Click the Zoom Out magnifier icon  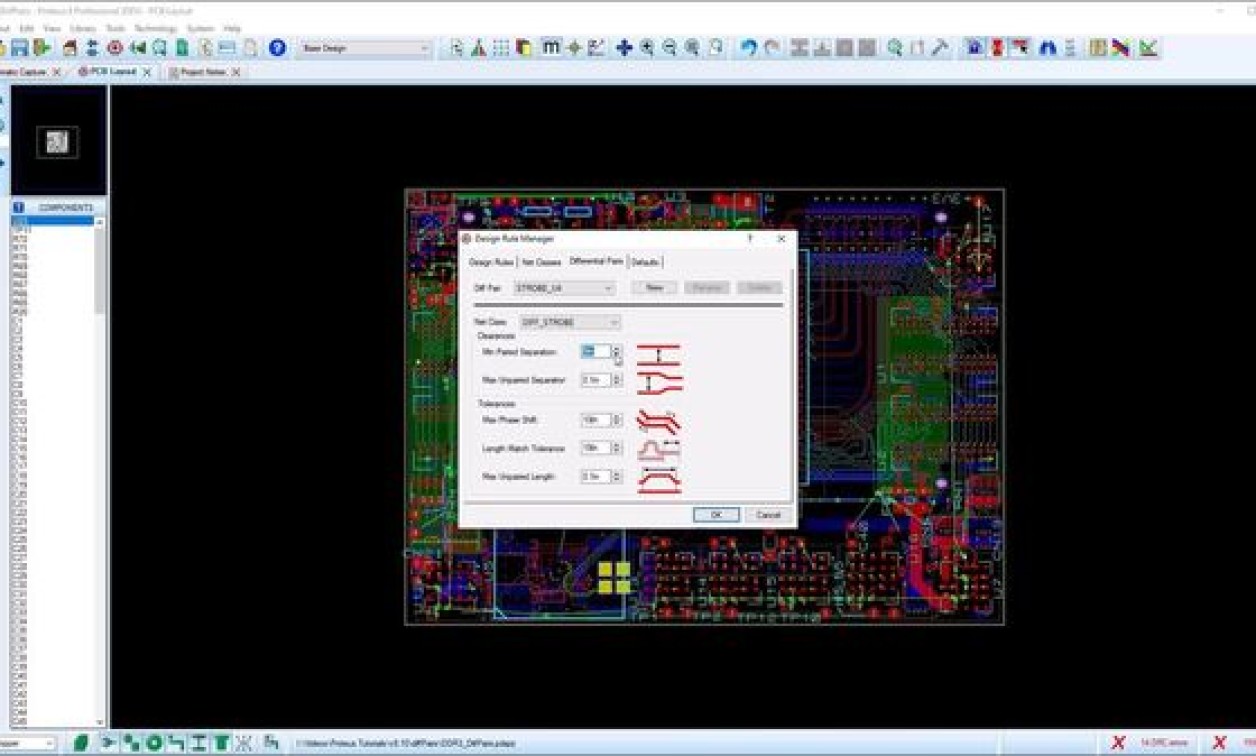click(x=669, y=48)
